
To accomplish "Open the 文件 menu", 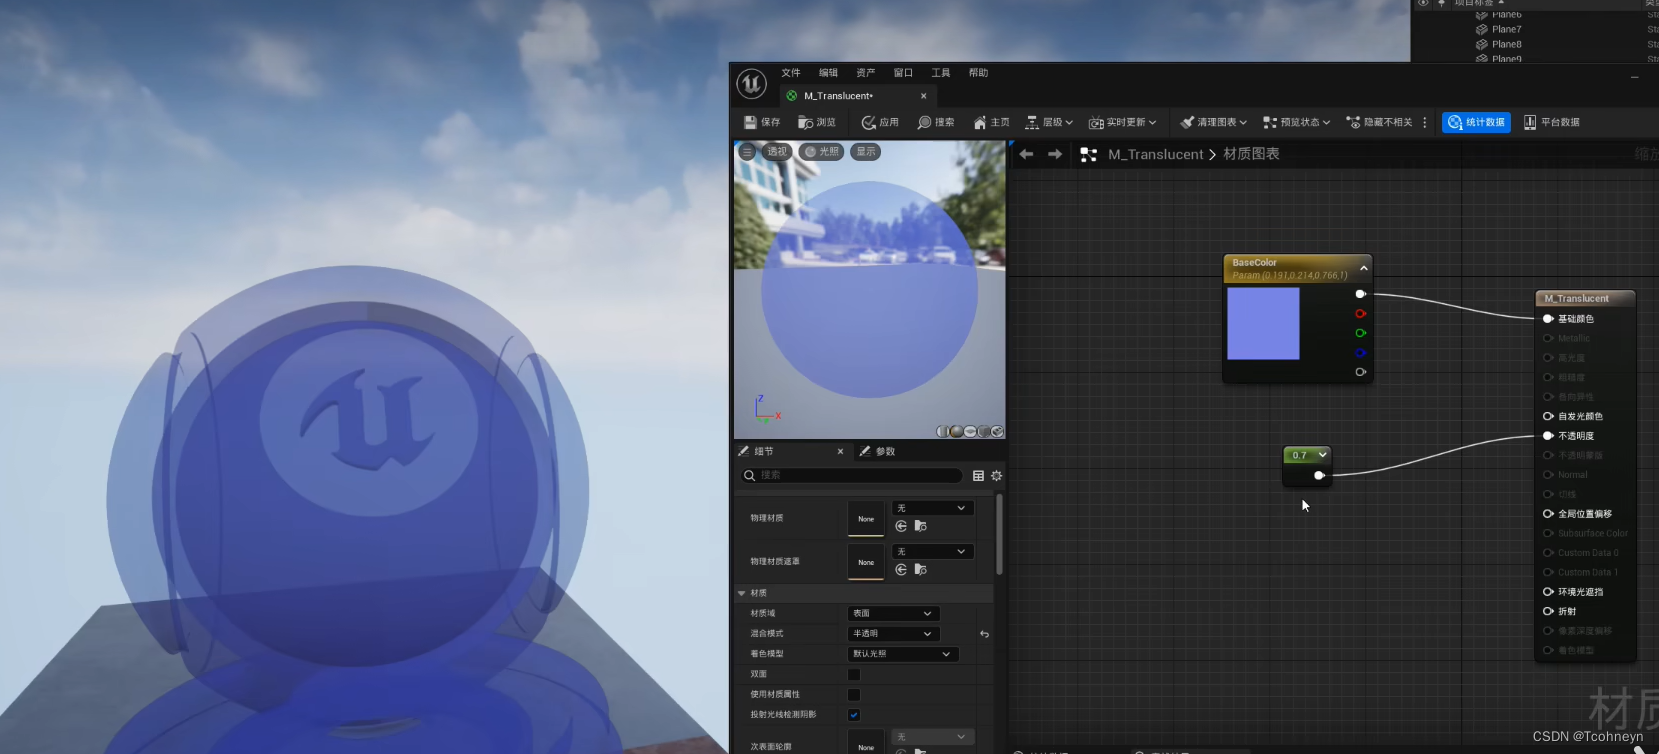I will (x=791, y=73).
